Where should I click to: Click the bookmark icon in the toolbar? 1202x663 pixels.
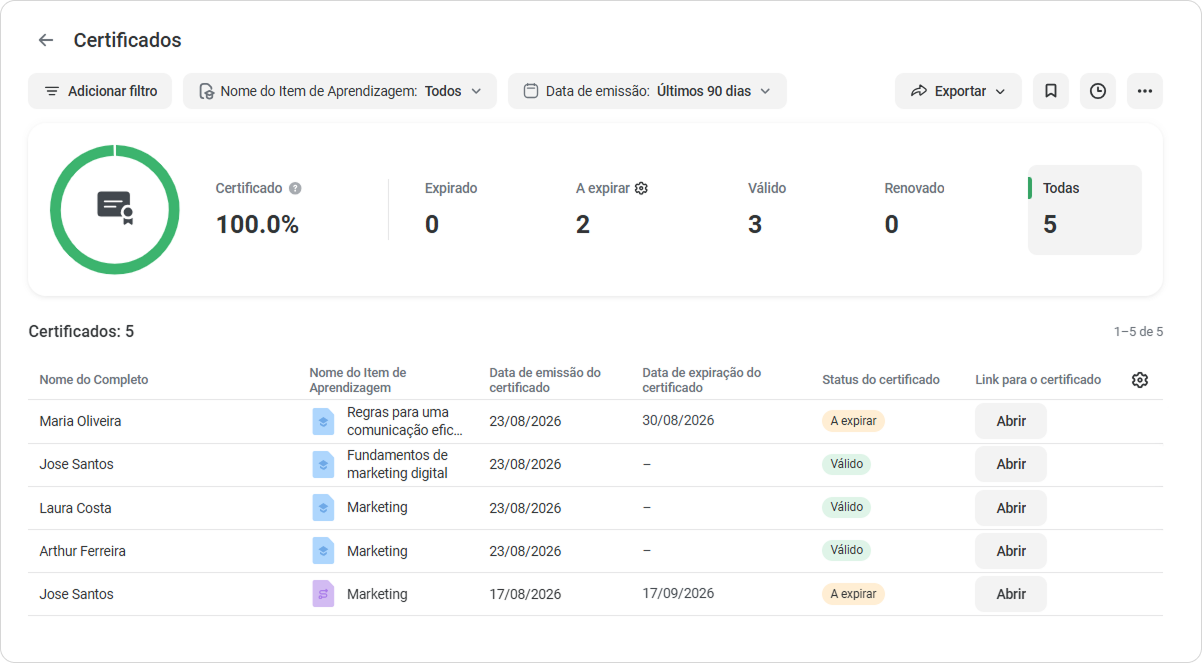[x=1051, y=91]
